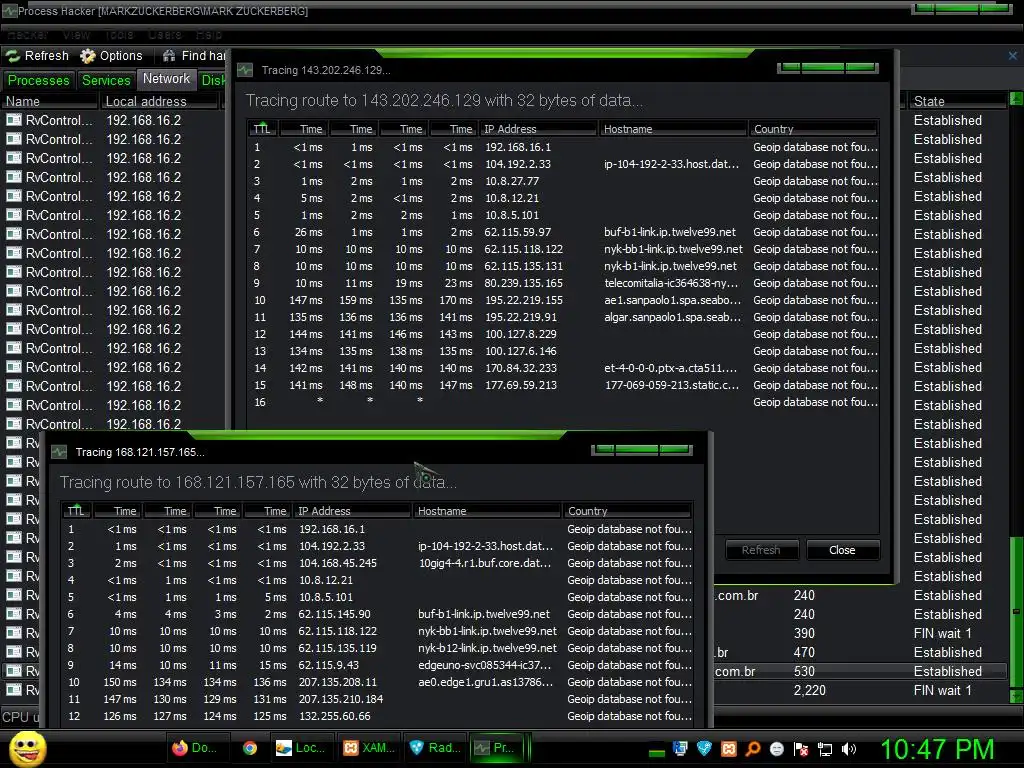The width and height of the screenshot is (1024, 768).
Task: Click TTL header in the 168.121.157.165 trace
Action: [x=76, y=511]
